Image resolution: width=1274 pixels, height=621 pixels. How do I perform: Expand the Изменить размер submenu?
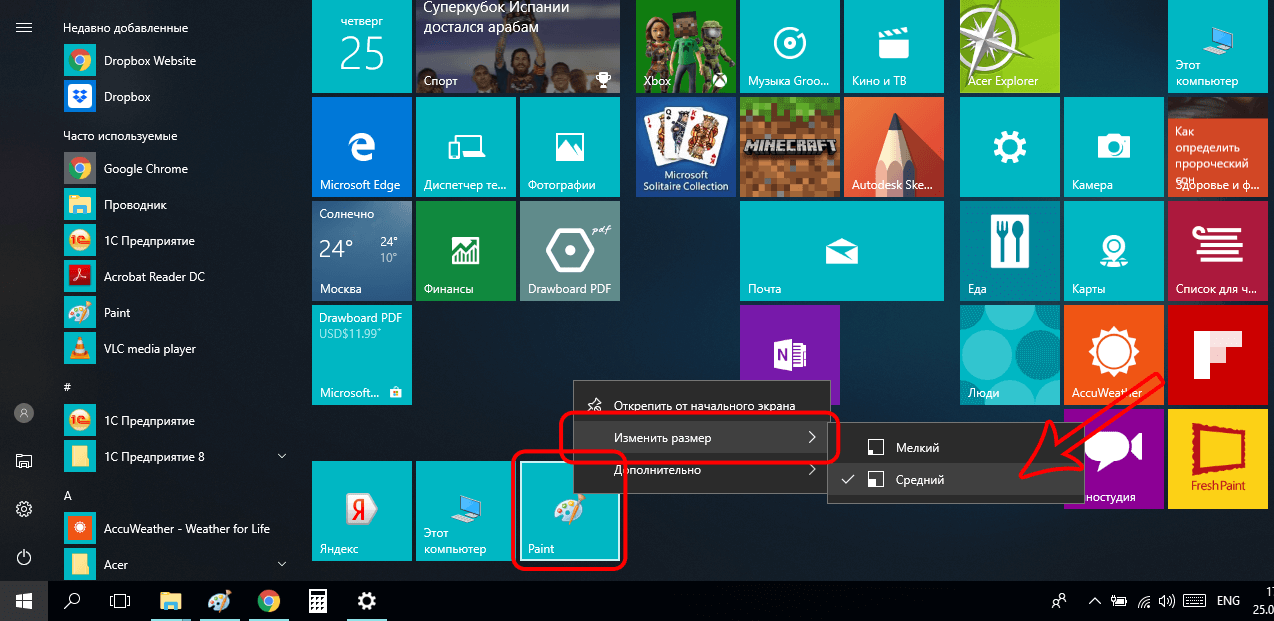point(700,438)
